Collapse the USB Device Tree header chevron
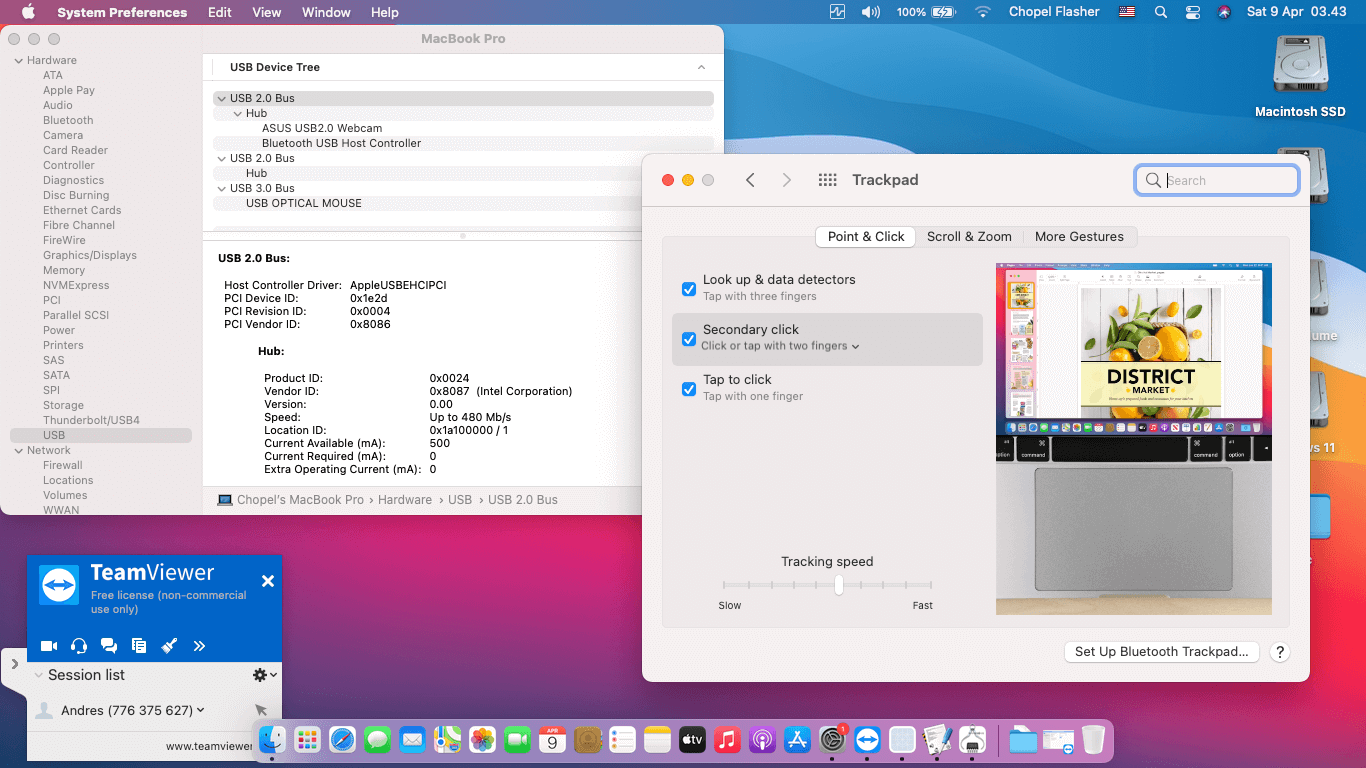This screenshot has height=768, width=1366. [701, 67]
